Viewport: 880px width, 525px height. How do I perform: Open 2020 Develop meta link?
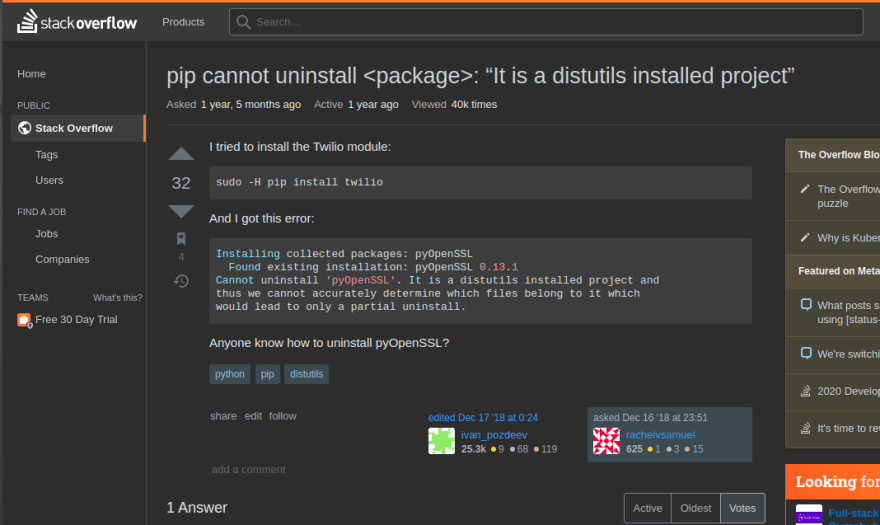coord(849,391)
